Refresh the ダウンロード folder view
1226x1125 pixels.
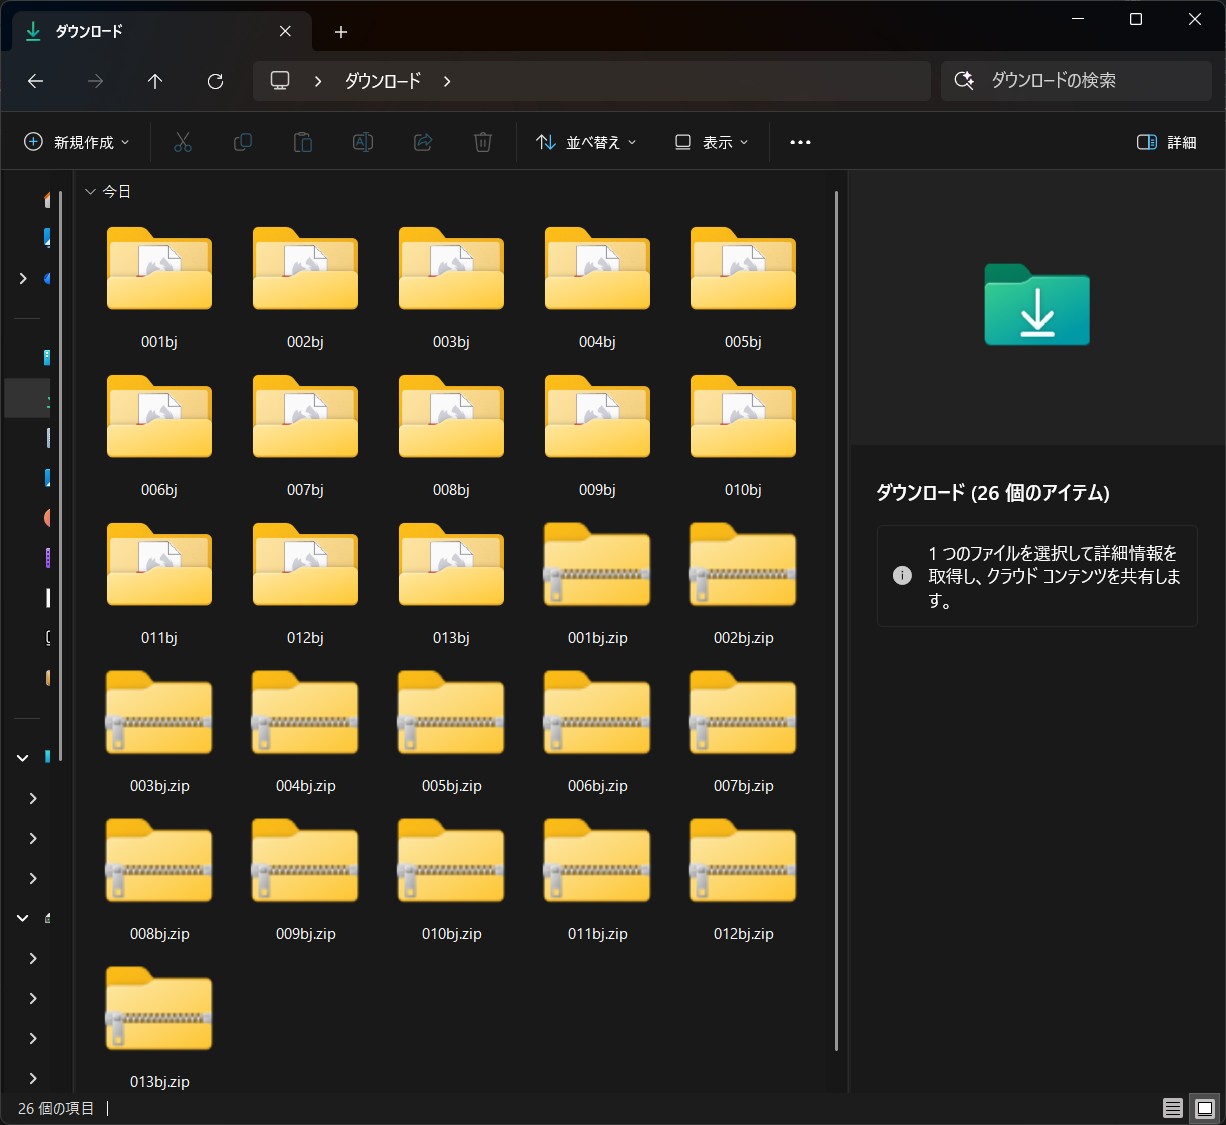click(x=215, y=81)
